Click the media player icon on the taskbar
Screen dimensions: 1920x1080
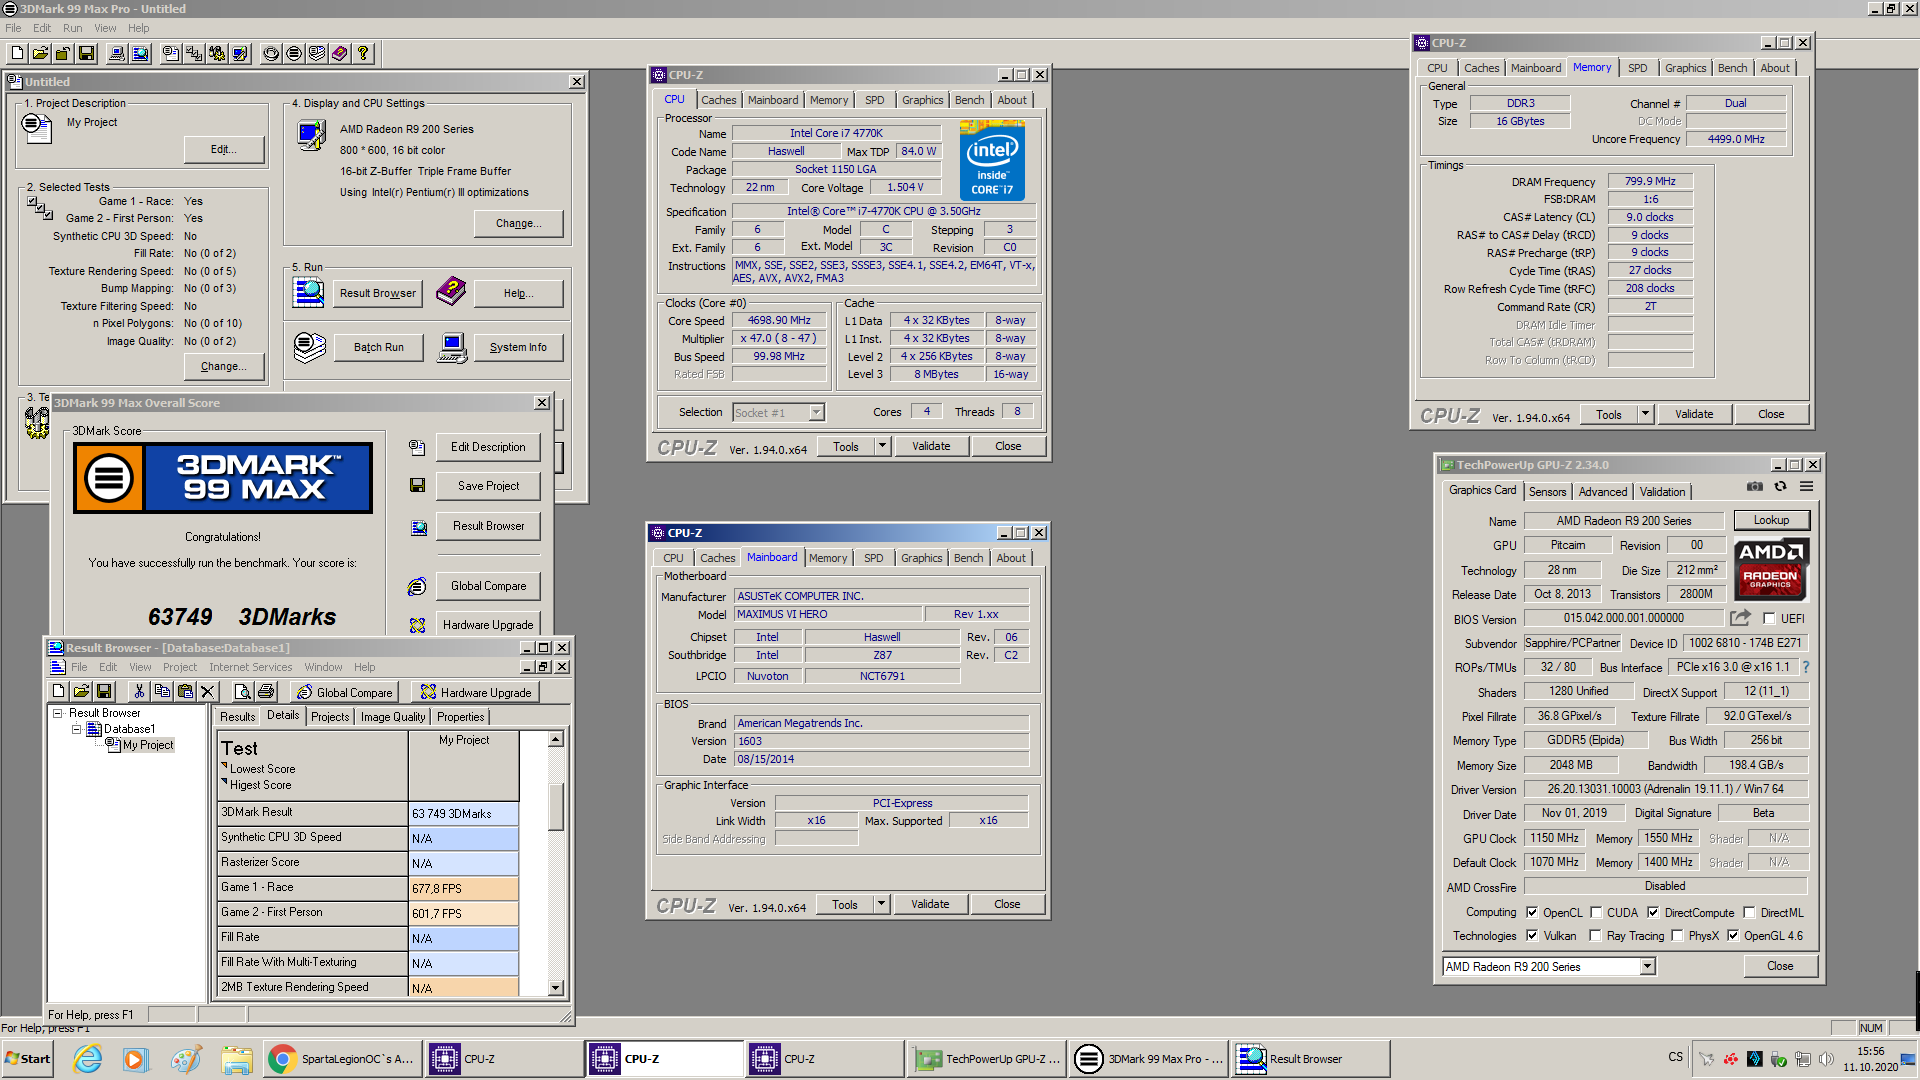coord(136,1059)
